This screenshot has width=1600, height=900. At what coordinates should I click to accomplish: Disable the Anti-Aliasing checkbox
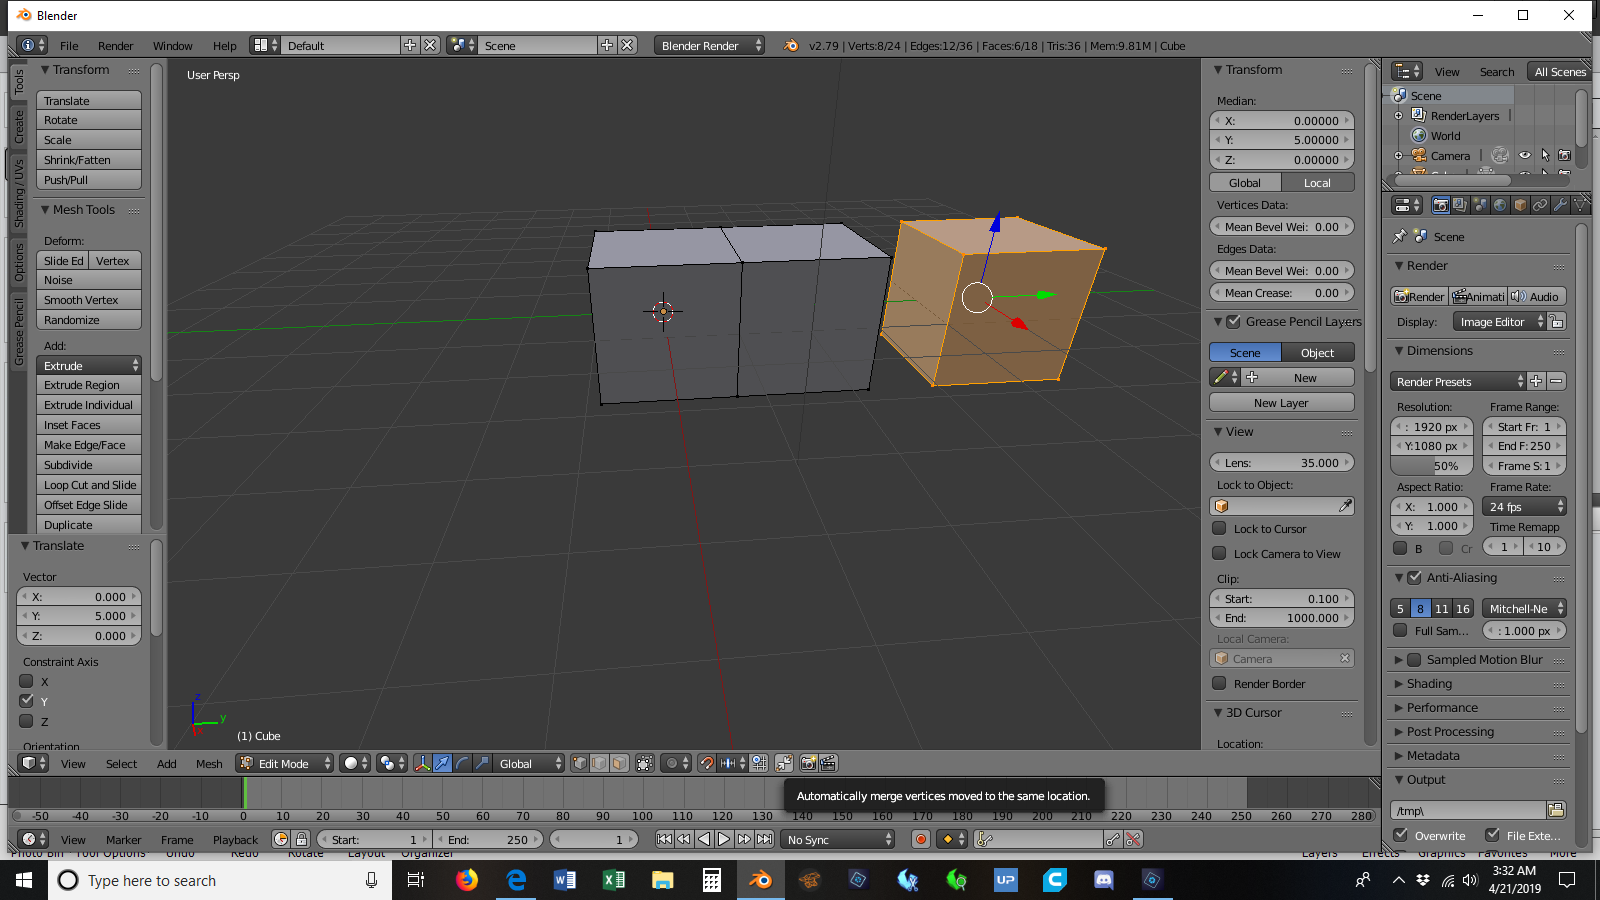(x=1414, y=577)
